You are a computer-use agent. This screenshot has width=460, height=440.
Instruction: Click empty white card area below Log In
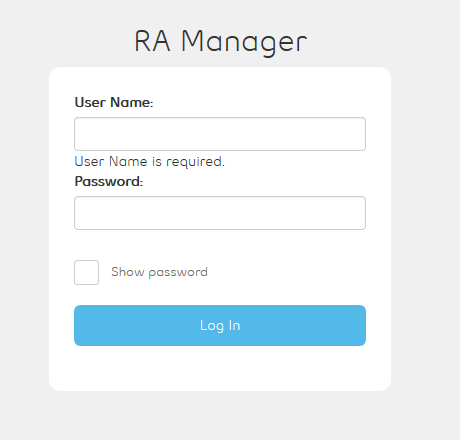pyautogui.click(x=220, y=368)
